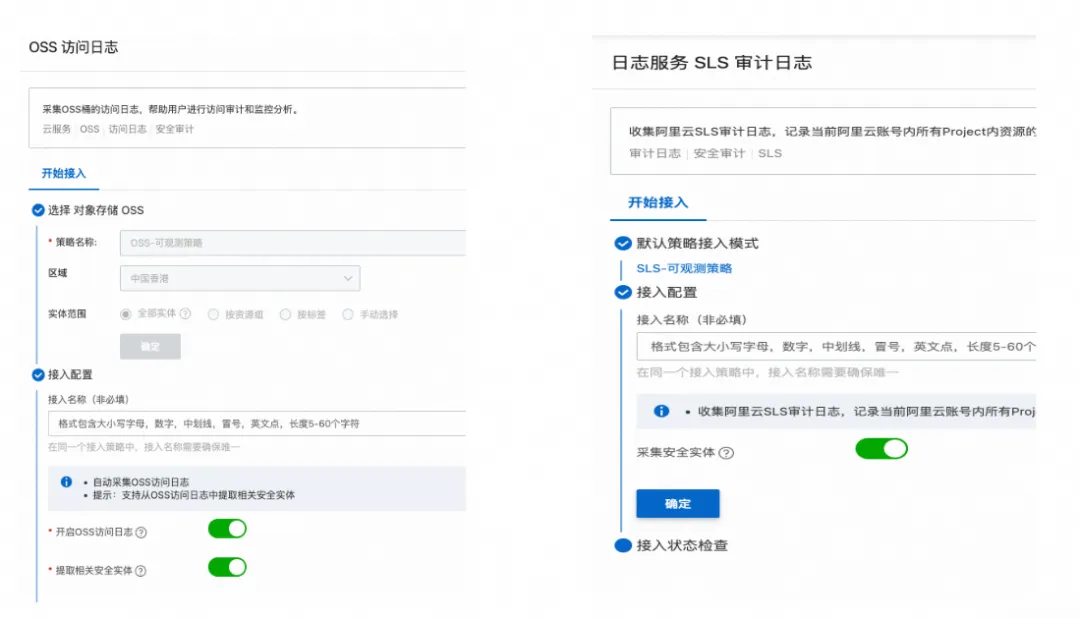This screenshot has height=618, width=1080.
Task: Click the 策略名称 input field
Action: coord(293,243)
